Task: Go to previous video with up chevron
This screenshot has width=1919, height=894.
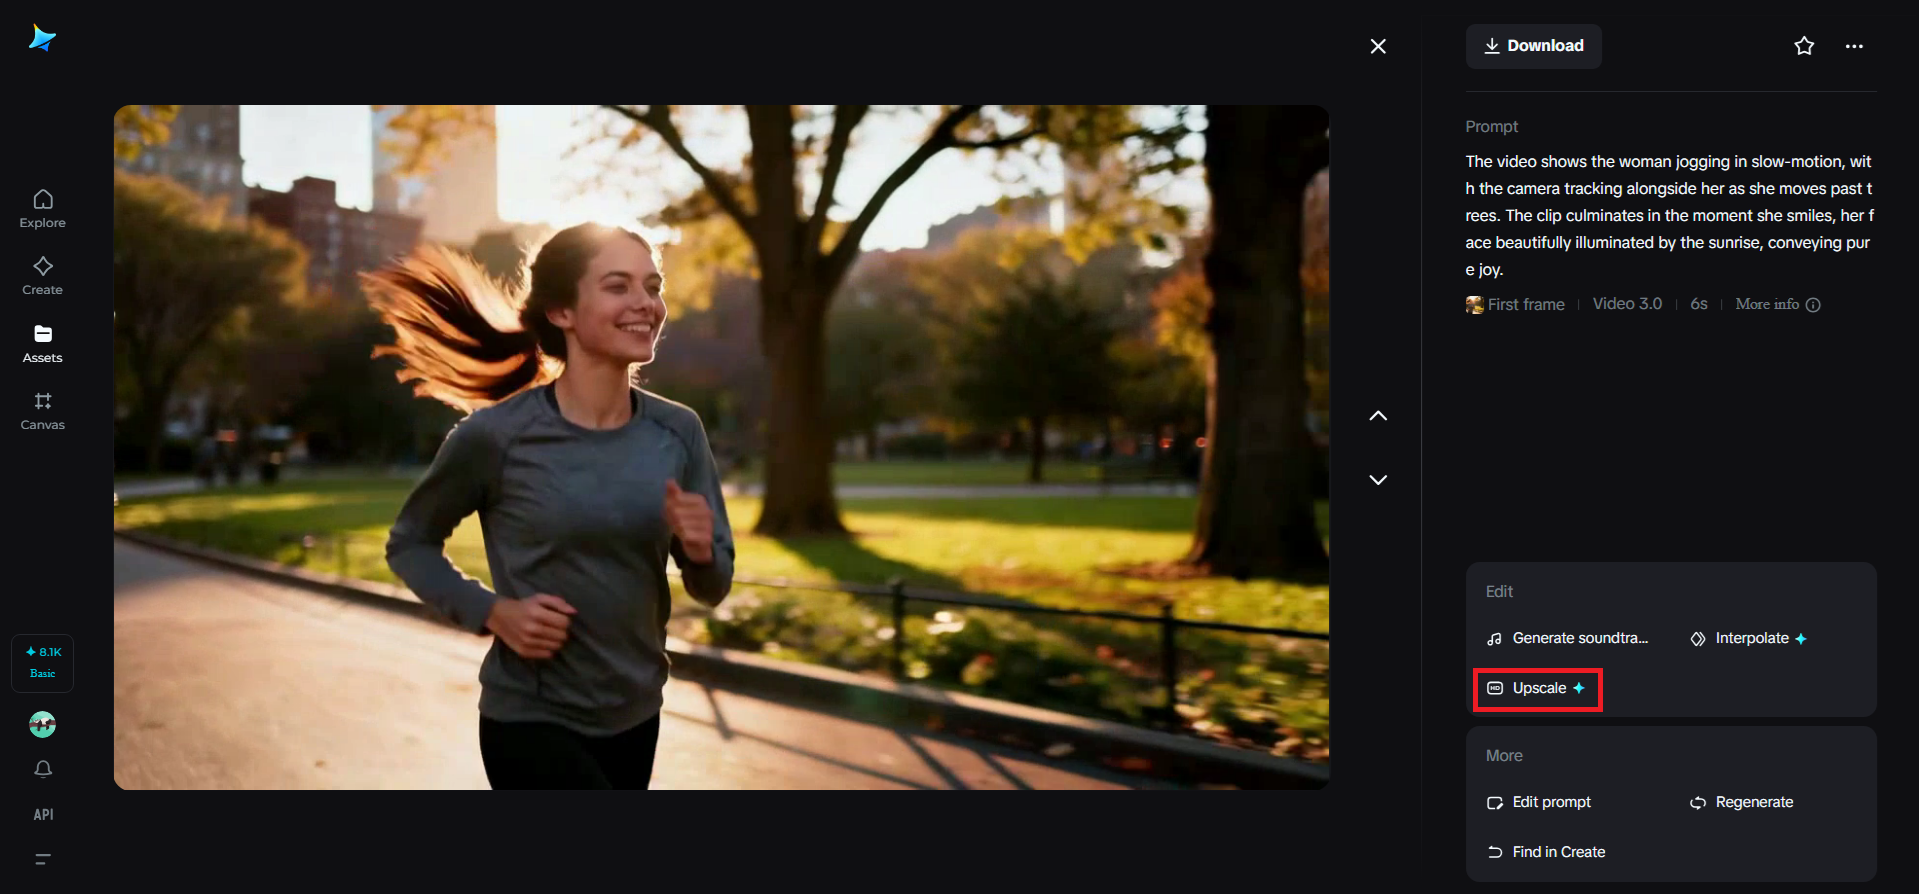Action: point(1378,416)
